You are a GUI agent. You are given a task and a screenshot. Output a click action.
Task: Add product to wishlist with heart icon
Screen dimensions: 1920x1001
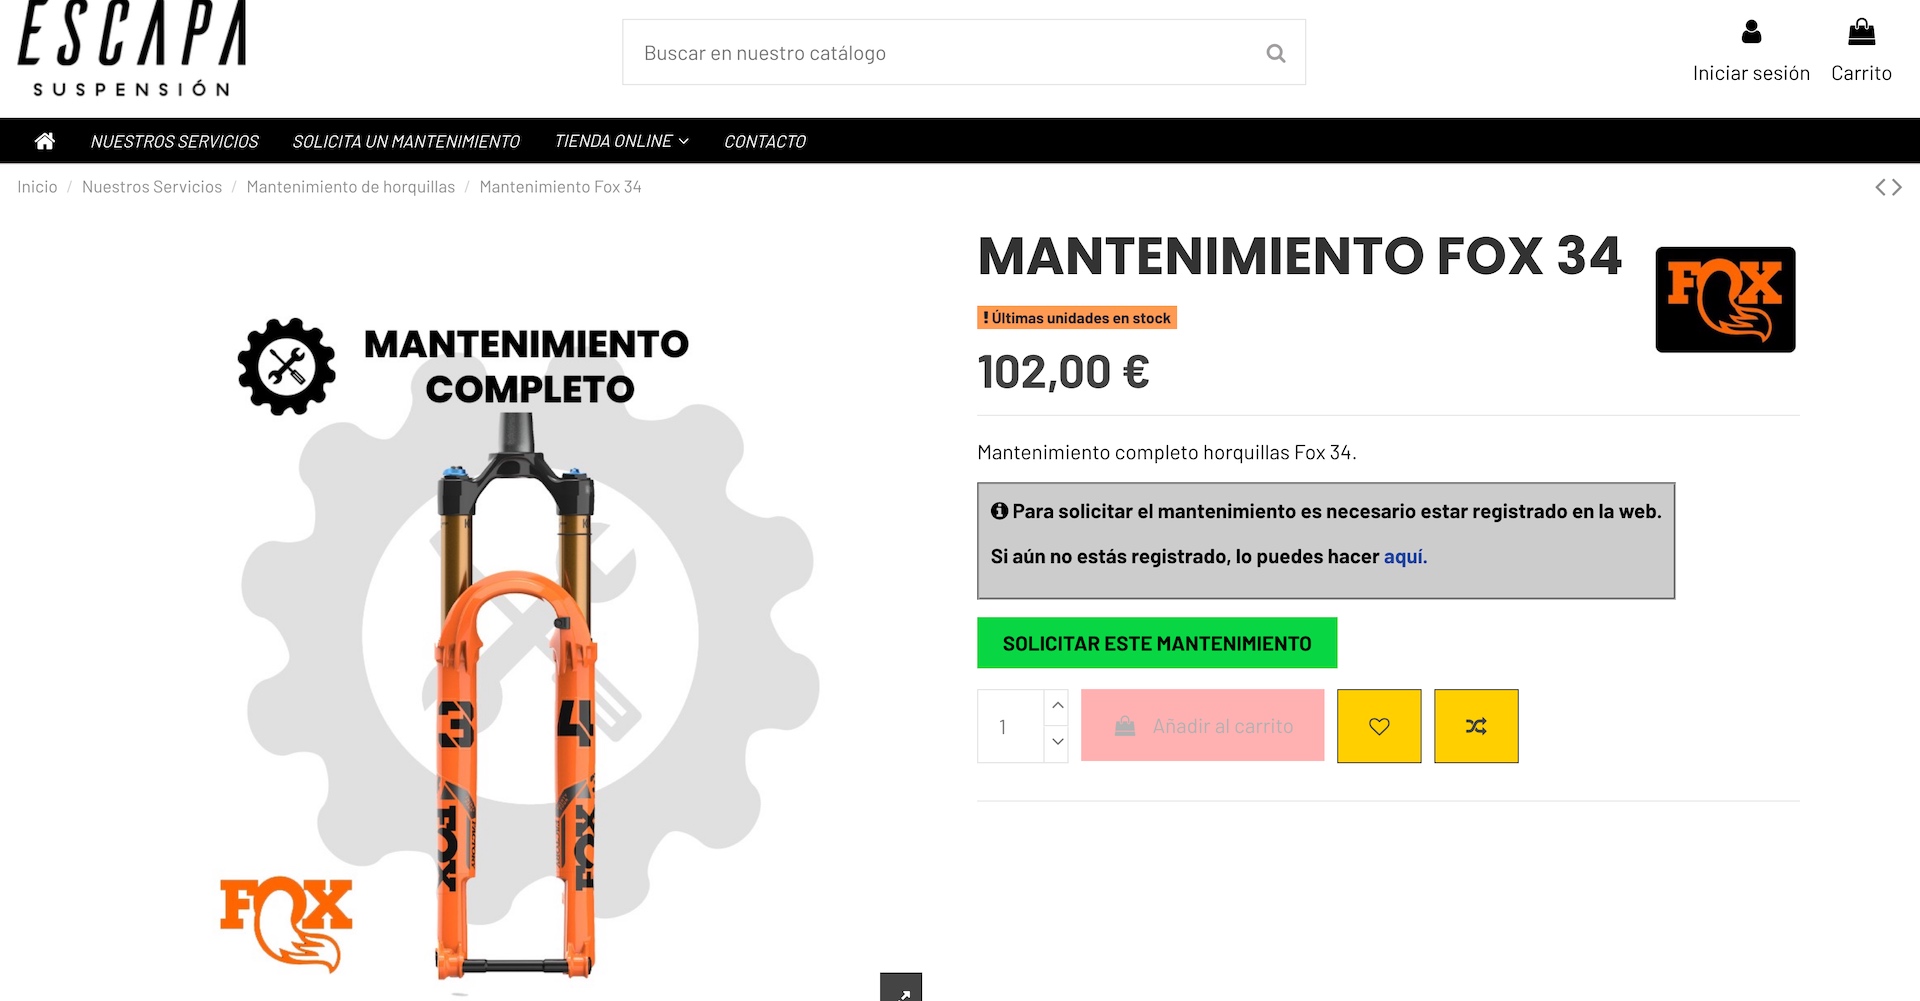[1379, 726]
